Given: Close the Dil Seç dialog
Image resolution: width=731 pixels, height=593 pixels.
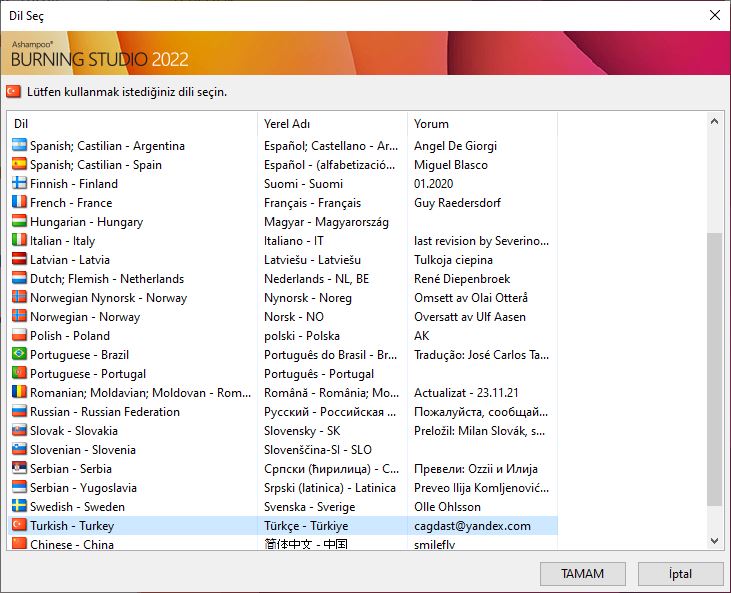Looking at the screenshot, I should coord(715,15).
